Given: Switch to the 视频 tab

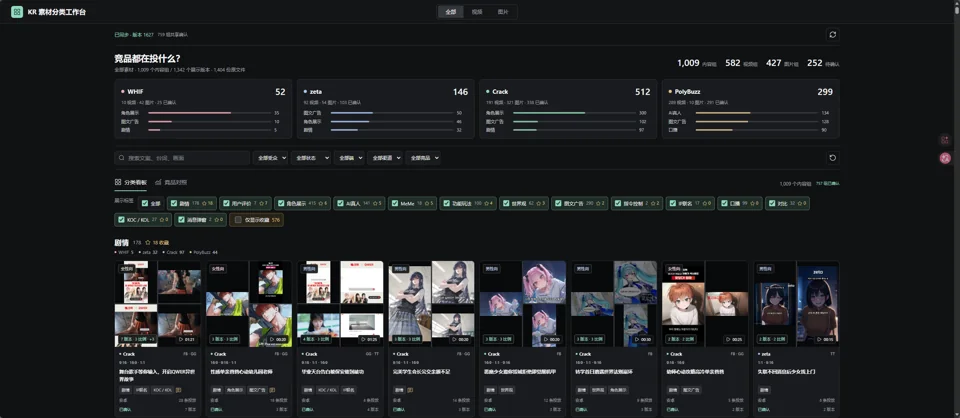Looking at the screenshot, I should point(477,12).
